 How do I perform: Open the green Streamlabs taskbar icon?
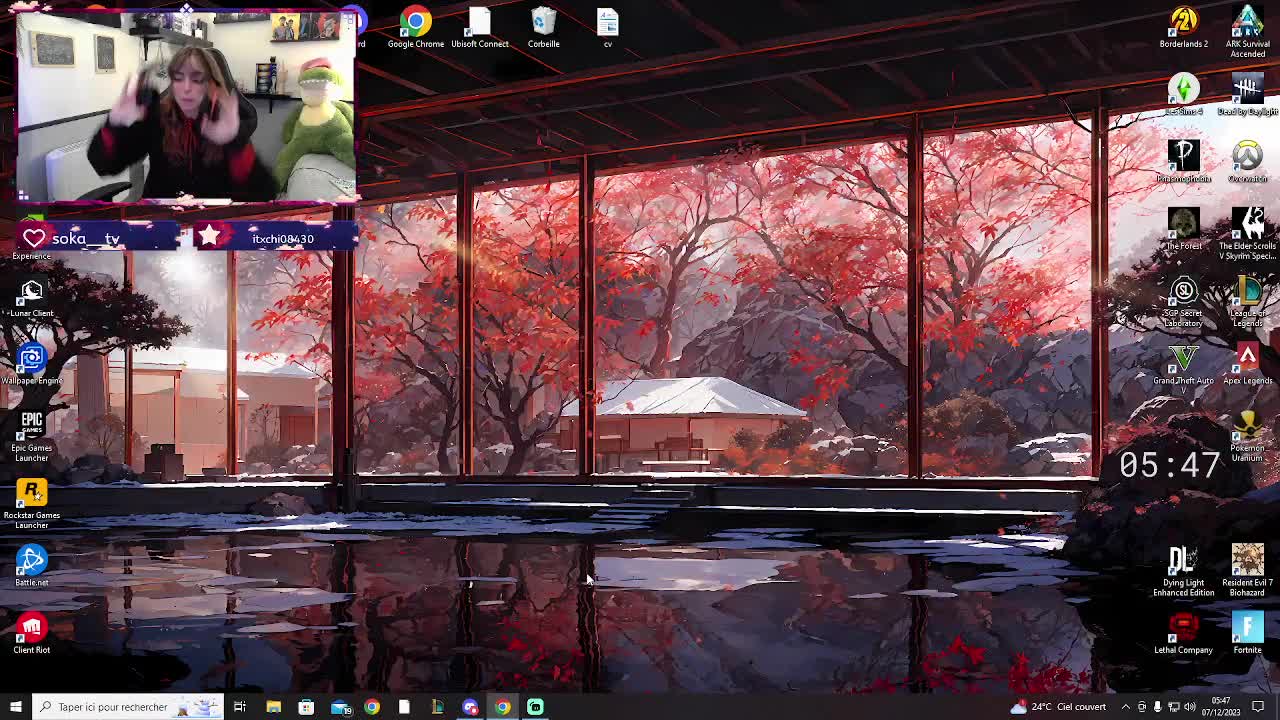click(535, 707)
